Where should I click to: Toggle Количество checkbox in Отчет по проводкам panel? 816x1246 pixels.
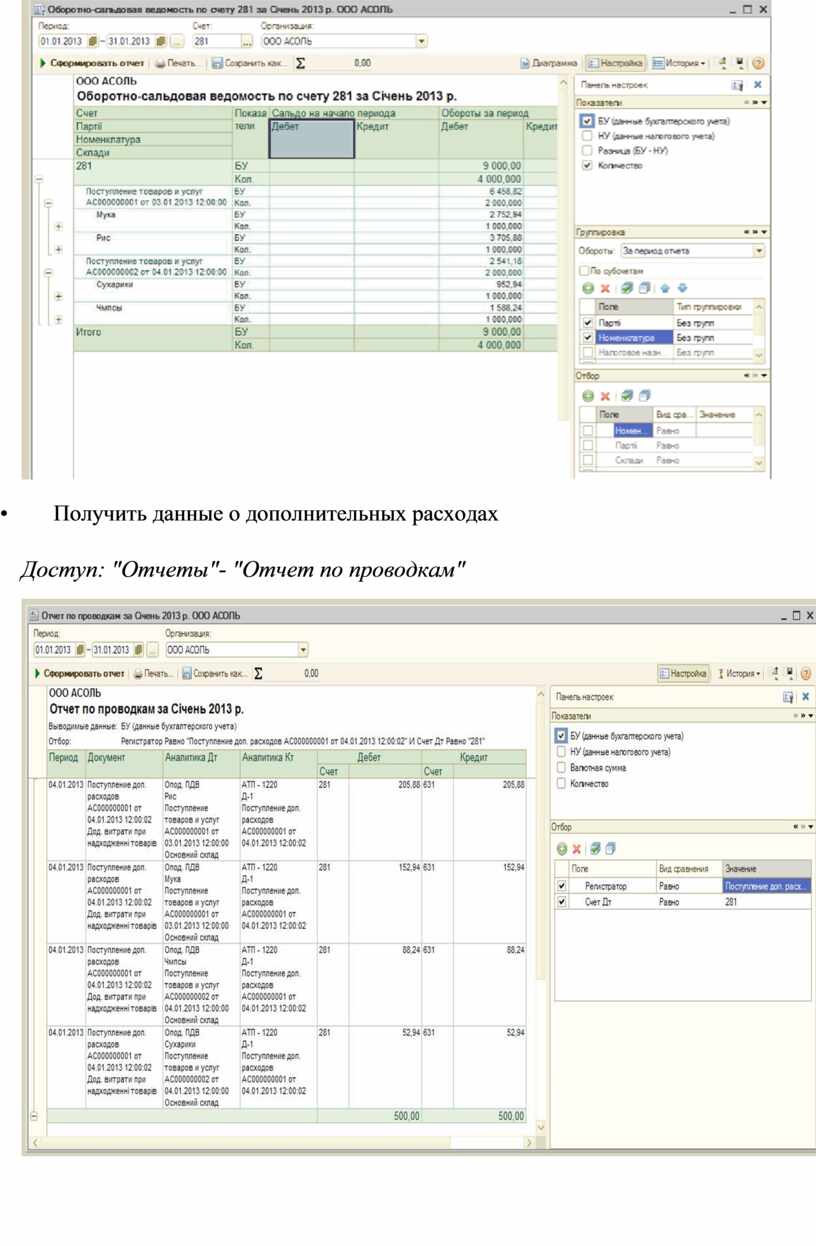click(561, 783)
